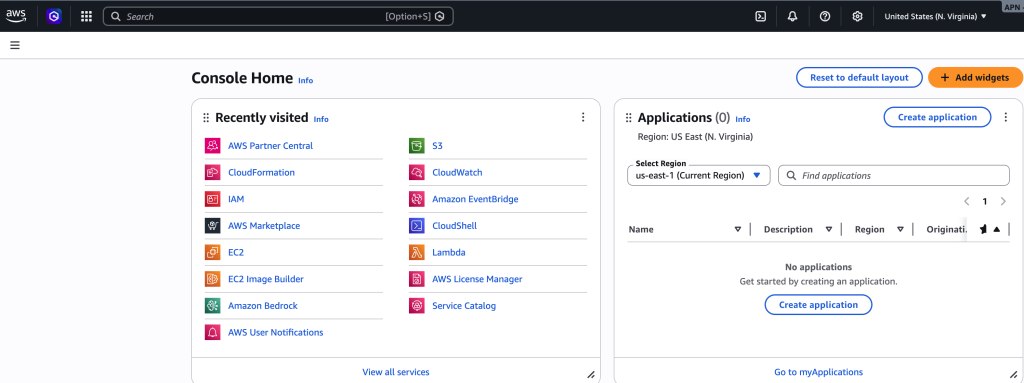Open Recently visited widget options menu
This screenshot has height=383, width=1024.
point(583,117)
